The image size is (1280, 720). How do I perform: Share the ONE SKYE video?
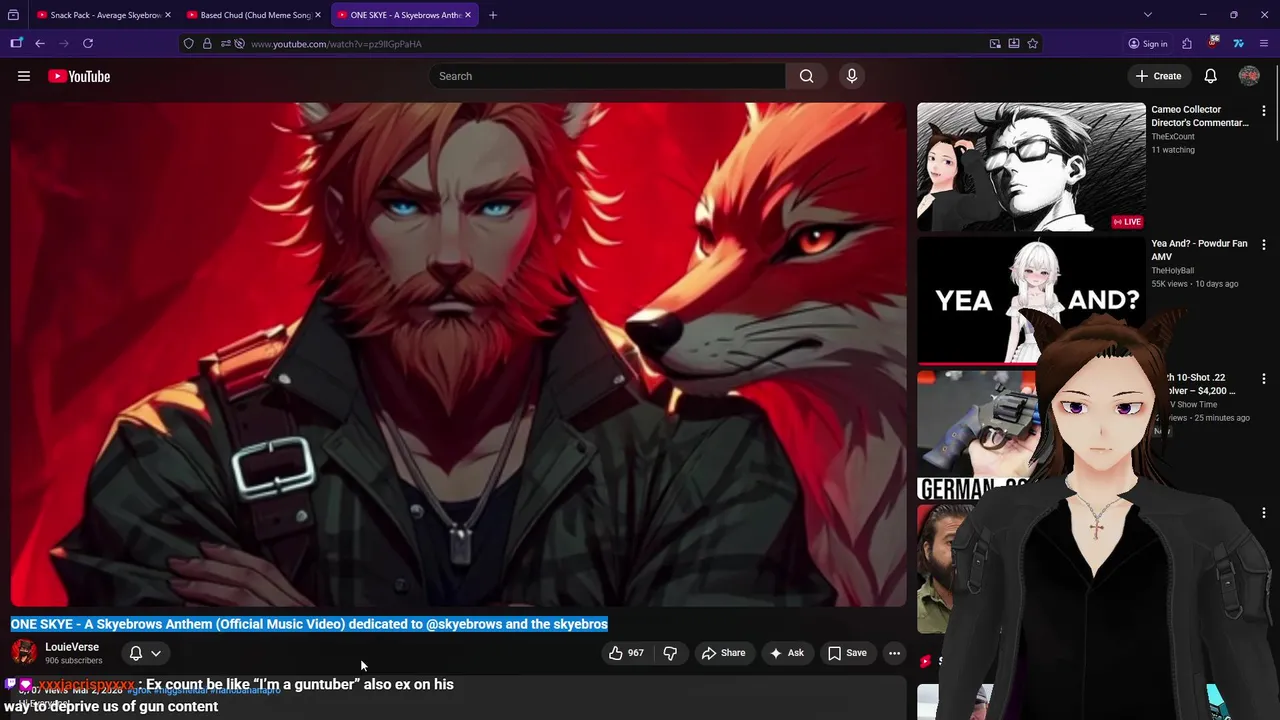click(x=723, y=653)
